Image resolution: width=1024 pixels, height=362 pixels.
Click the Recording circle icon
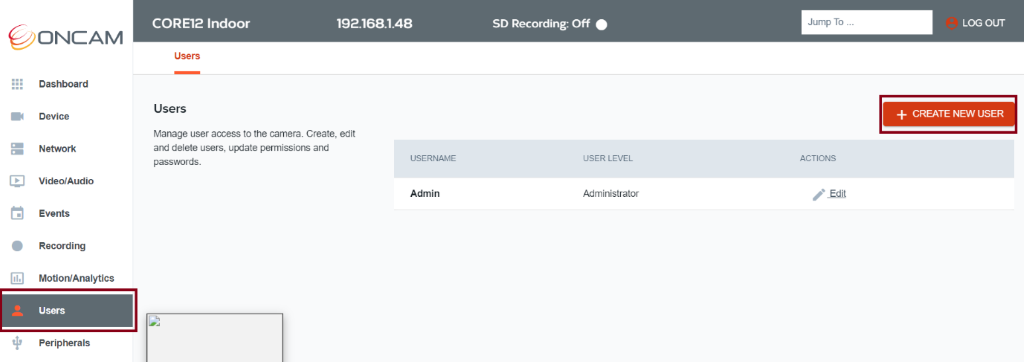(18, 246)
